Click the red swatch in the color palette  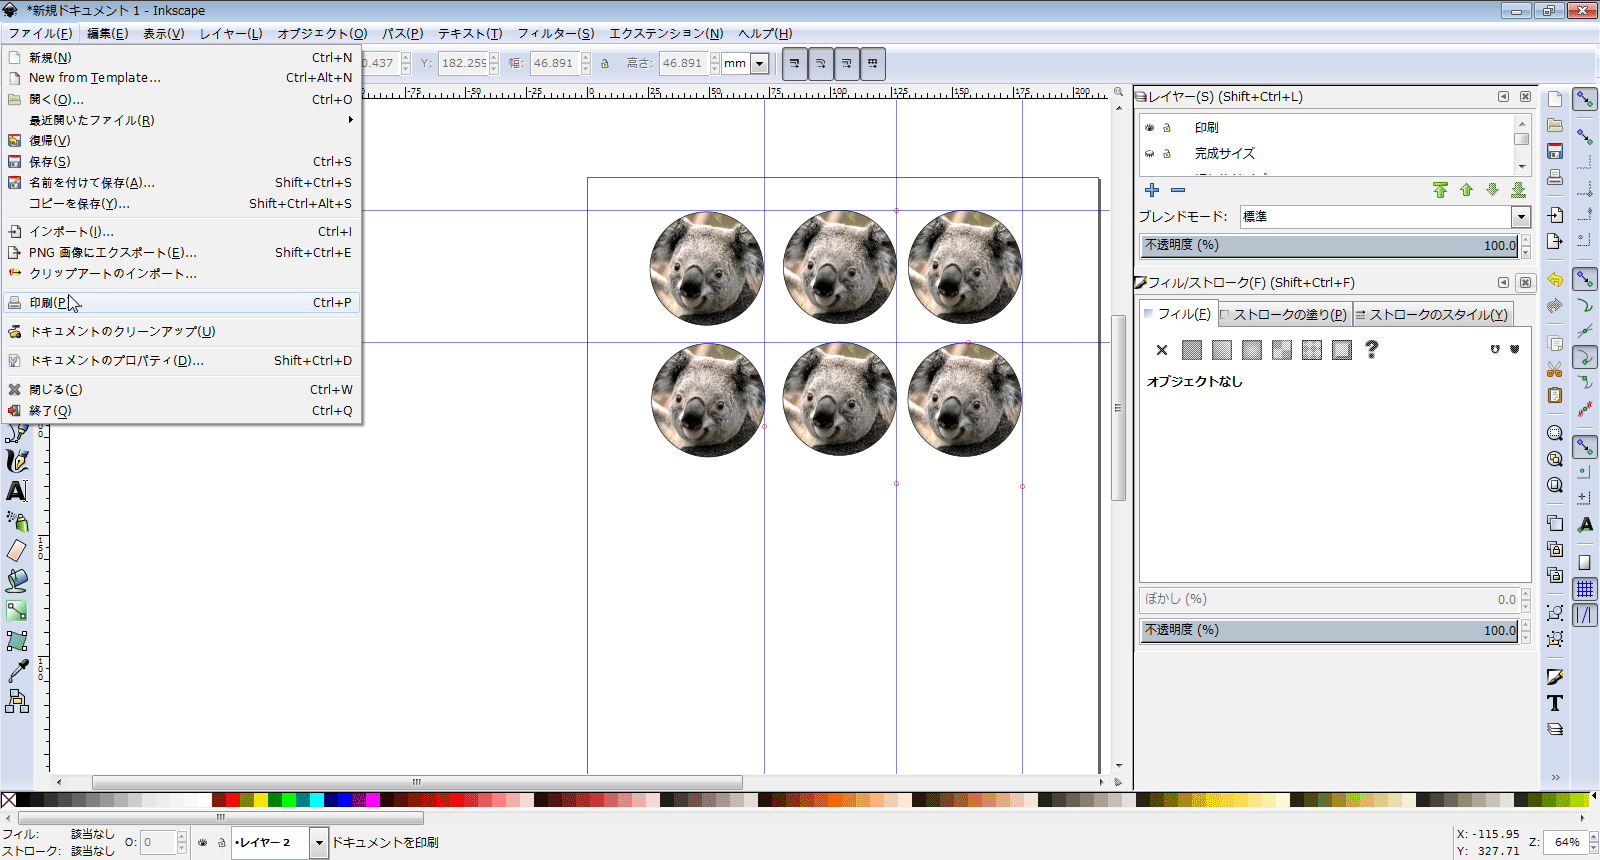click(232, 800)
